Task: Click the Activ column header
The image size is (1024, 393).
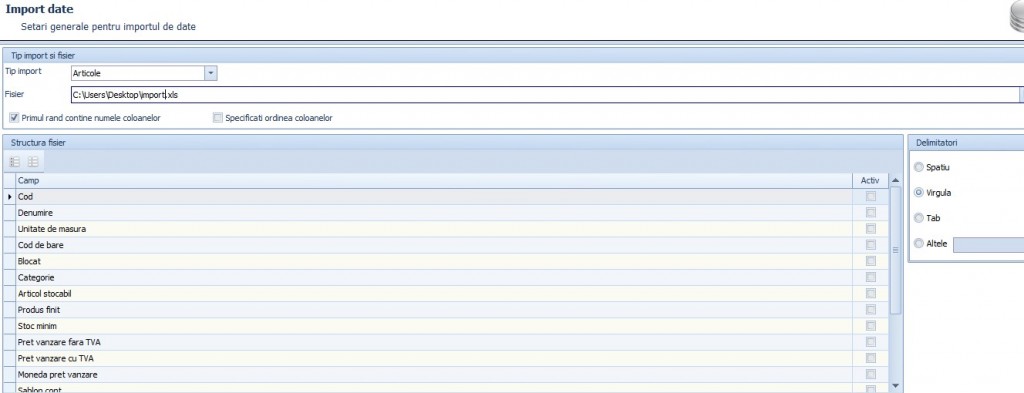Action: [x=871, y=180]
